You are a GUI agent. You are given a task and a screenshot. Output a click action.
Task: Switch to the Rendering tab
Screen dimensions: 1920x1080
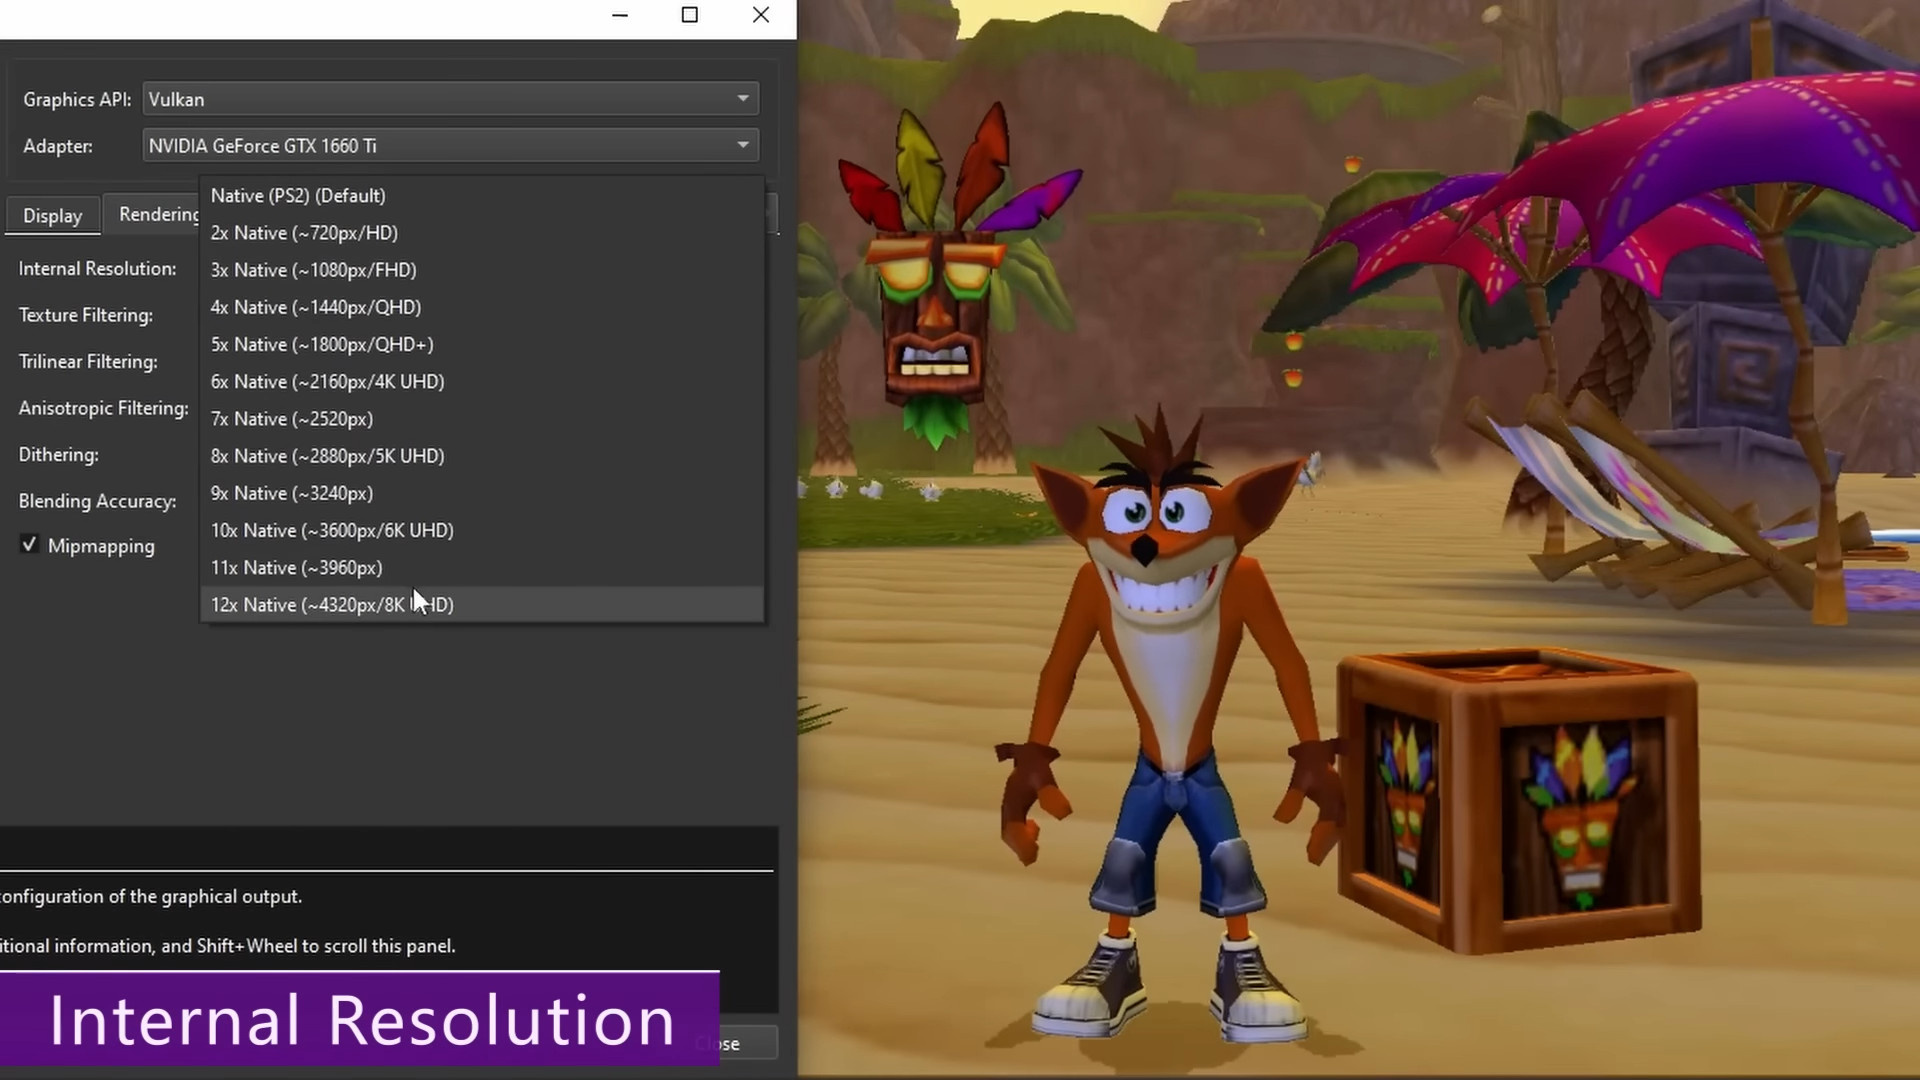[x=157, y=215]
